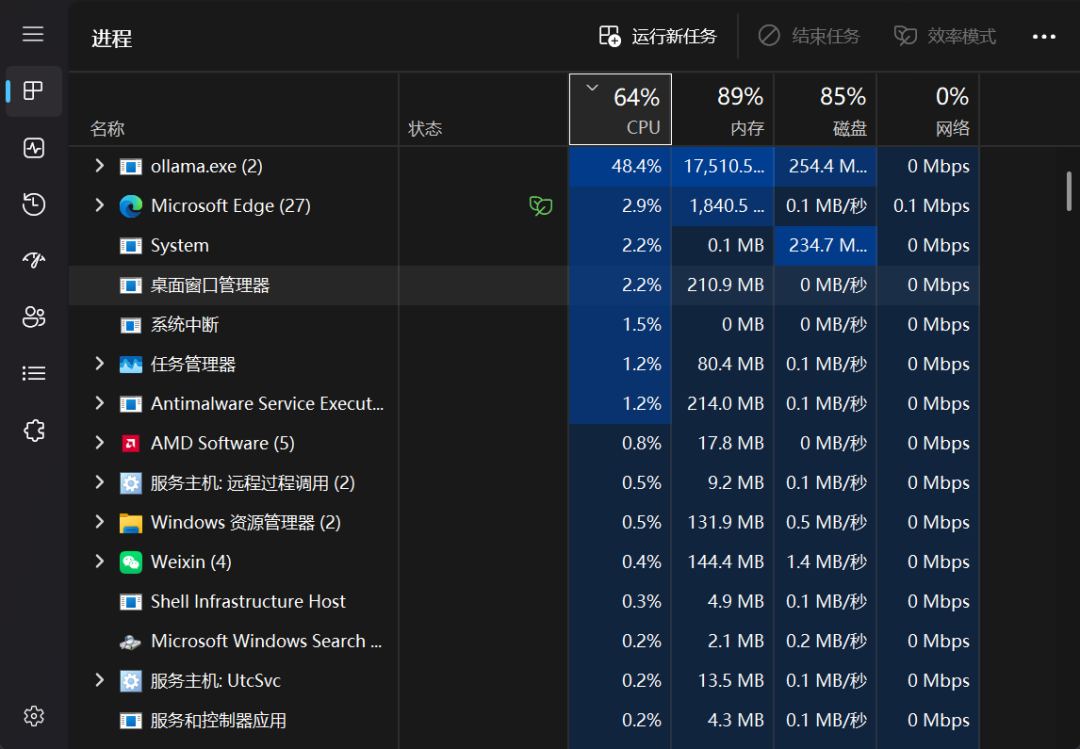This screenshot has width=1080, height=749.
Task: Open the Details list page in sidebar
Action: tap(34, 373)
